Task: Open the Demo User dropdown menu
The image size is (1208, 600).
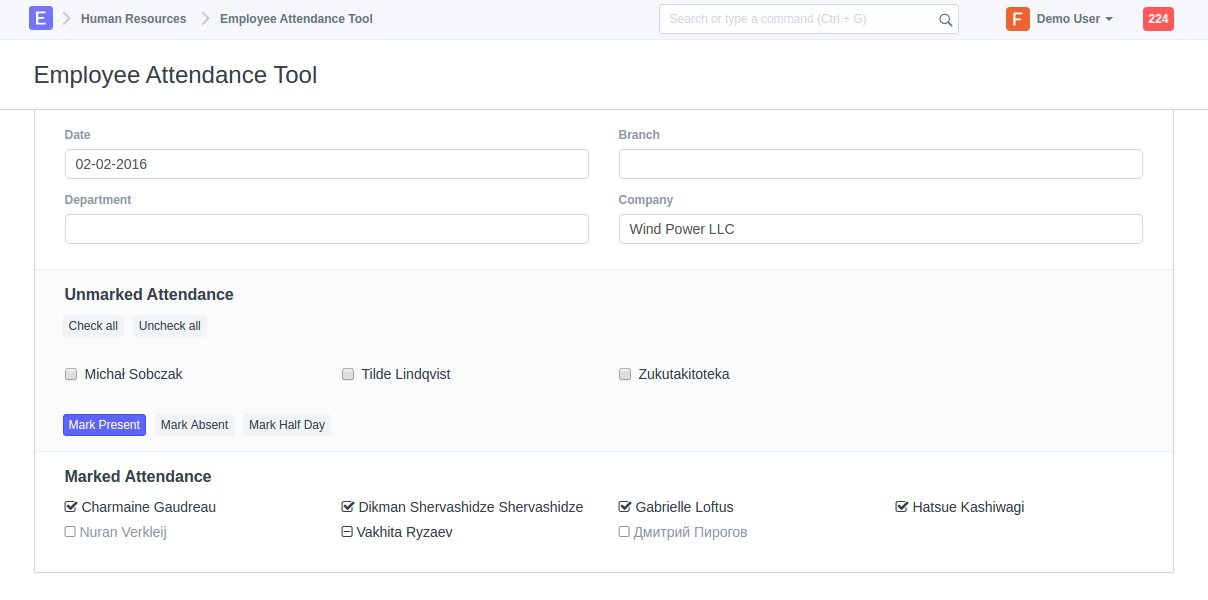Action: coord(1075,19)
